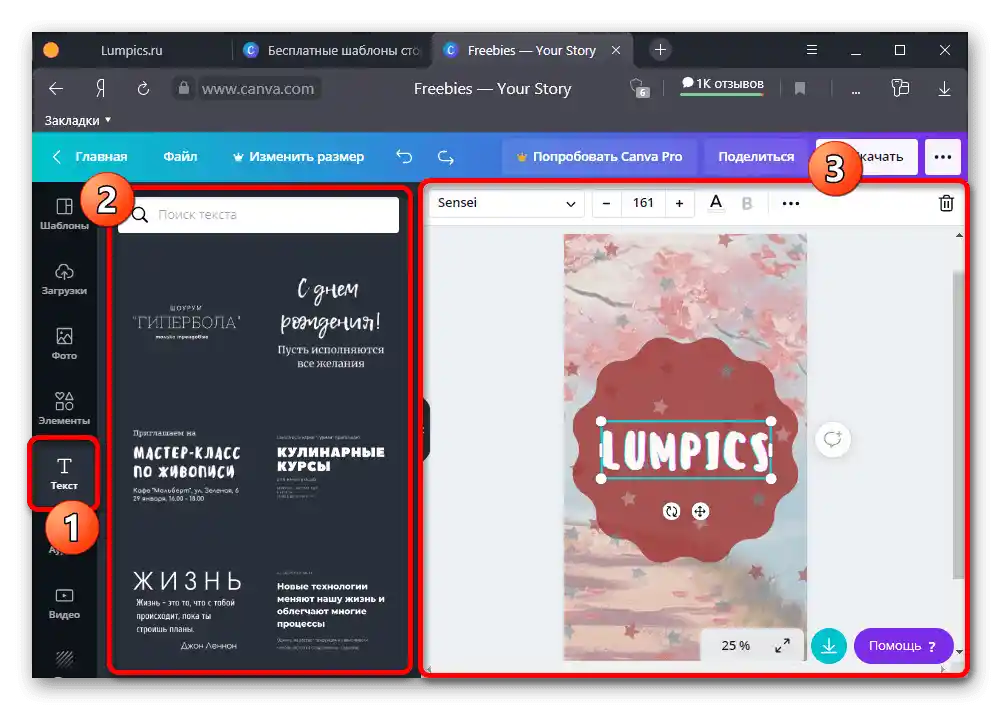This screenshot has height=710, width=1000.
Task: Enter fullscreen with the expand arrows icon
Action: coord(782,646)
